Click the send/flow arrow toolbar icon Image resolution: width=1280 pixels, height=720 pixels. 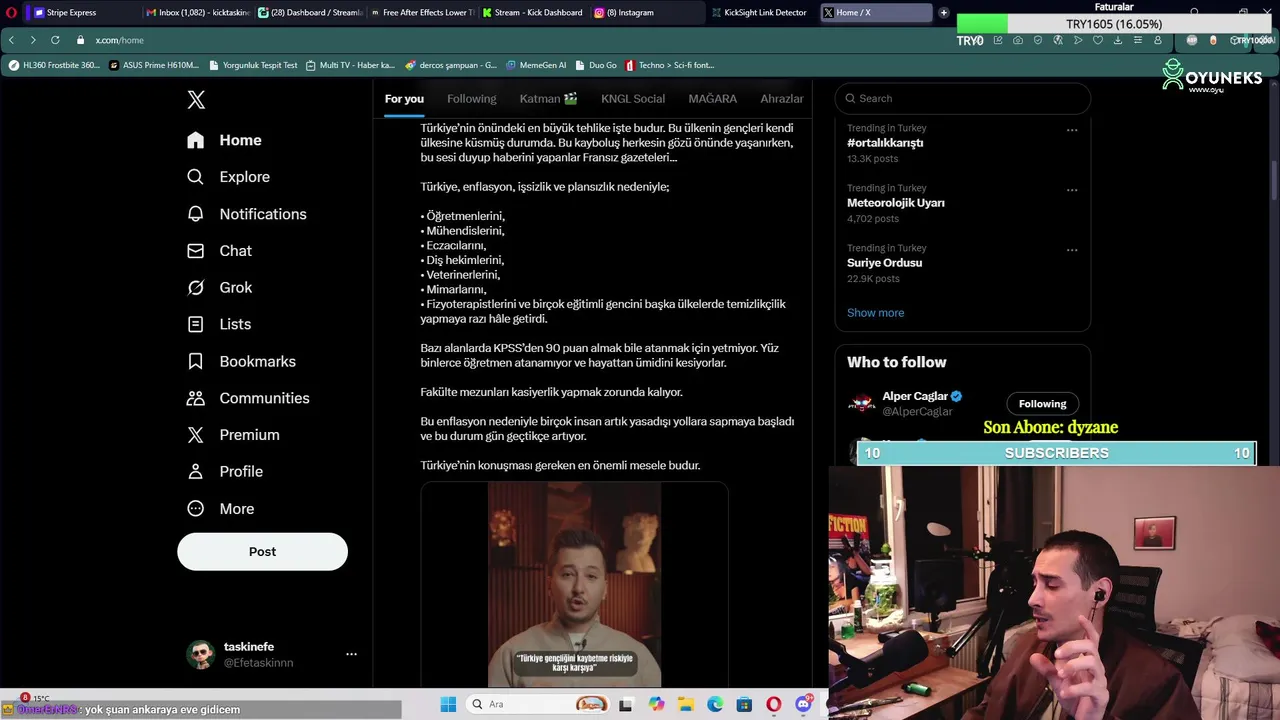coord(1078,40)
